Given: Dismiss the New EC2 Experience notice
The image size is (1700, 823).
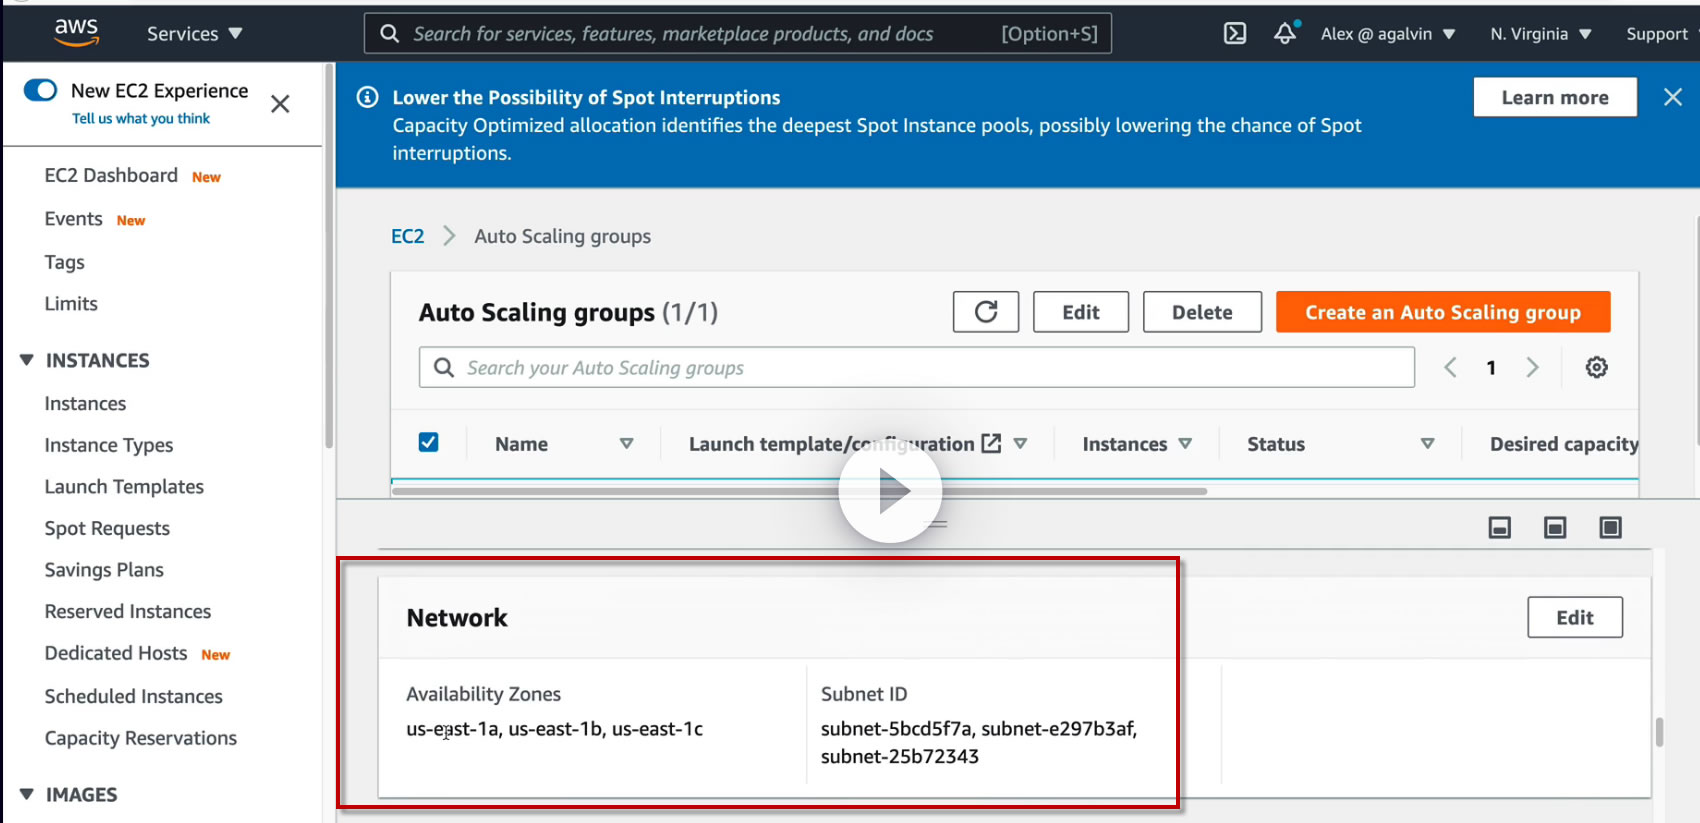Looking at the screenshot, I should (280, 104).
